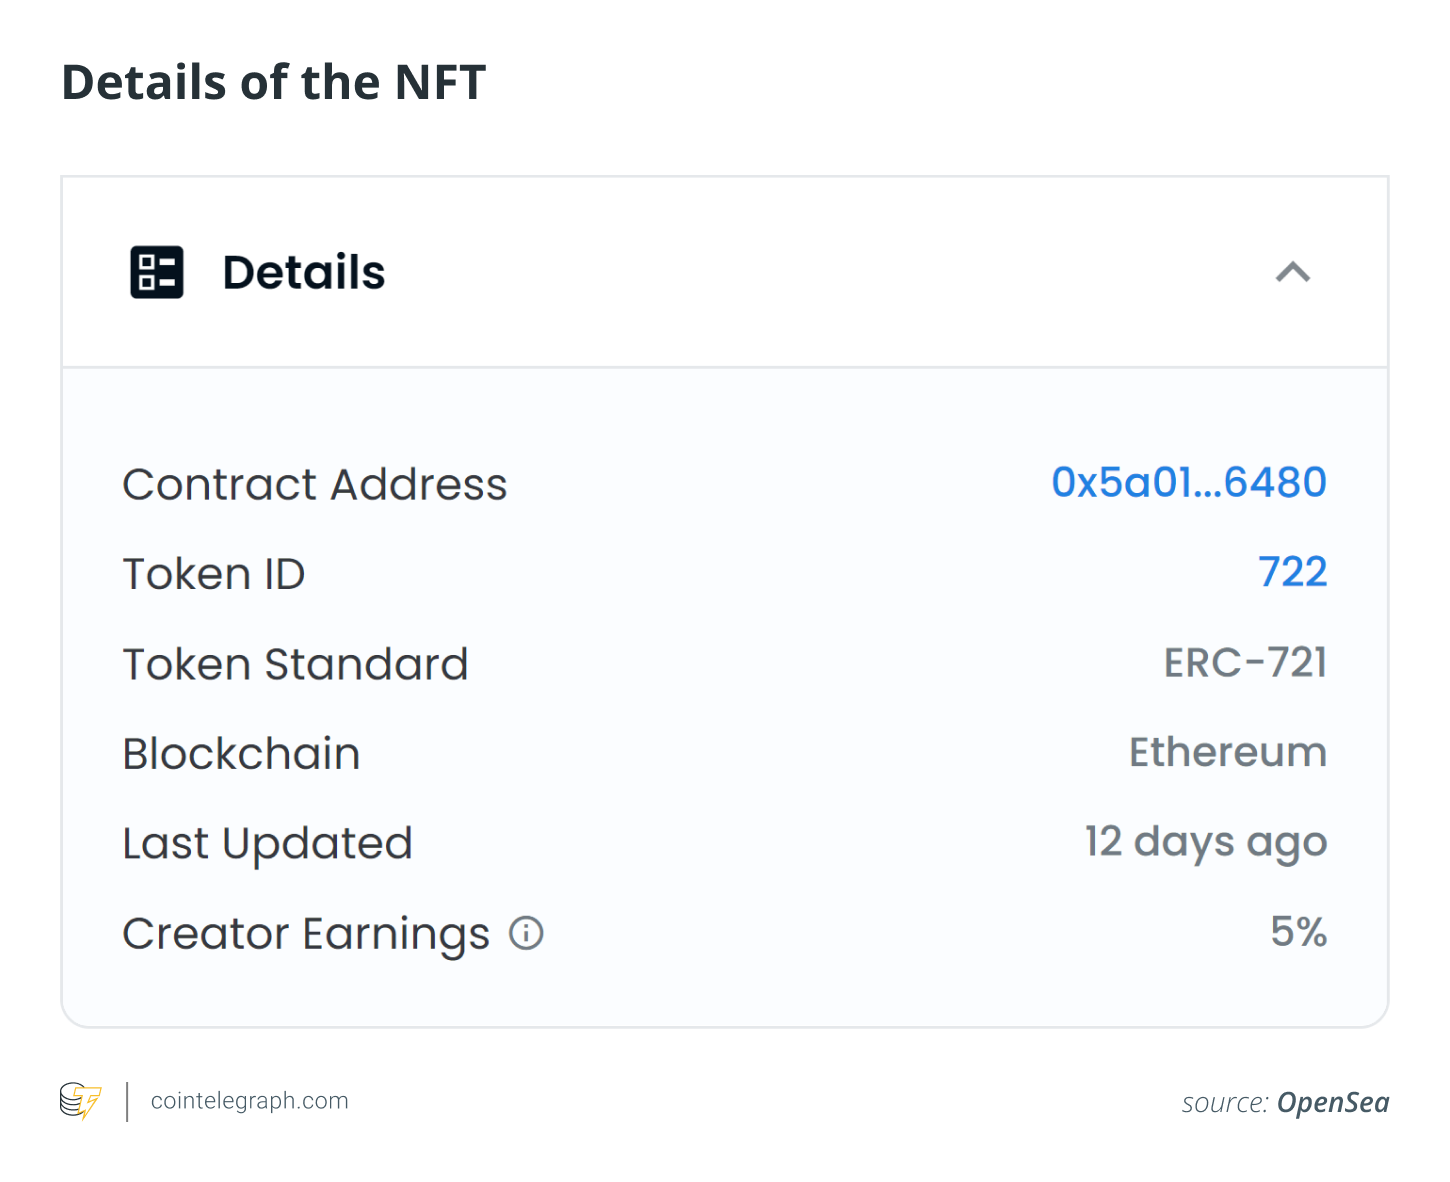Click the squares icon next to Details
The image size is (1450, 1182).
point(156,272)
